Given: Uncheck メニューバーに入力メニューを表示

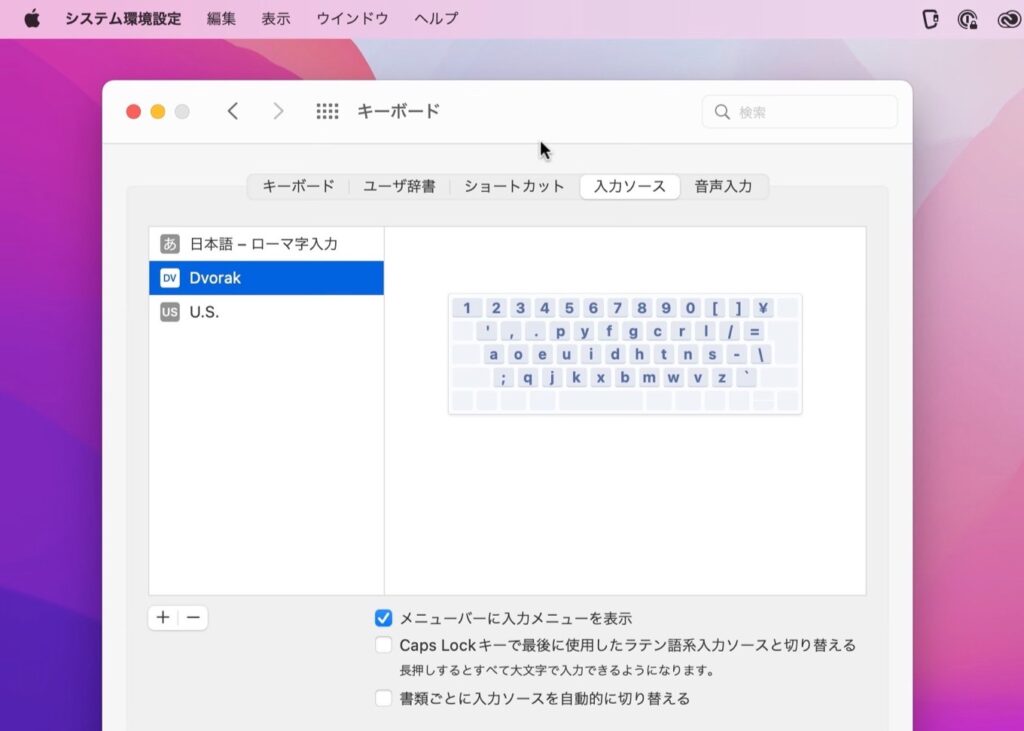Looking at the screenshot, I should coord(383,618).
